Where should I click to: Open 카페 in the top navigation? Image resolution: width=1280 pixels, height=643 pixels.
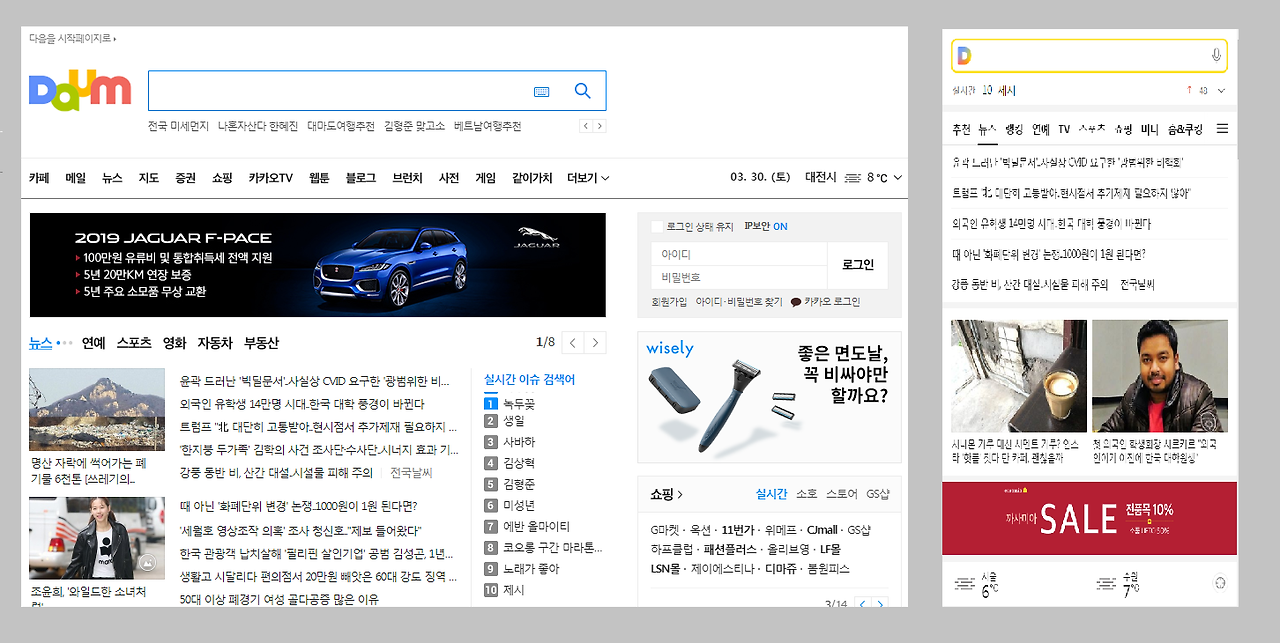[39, 178]
